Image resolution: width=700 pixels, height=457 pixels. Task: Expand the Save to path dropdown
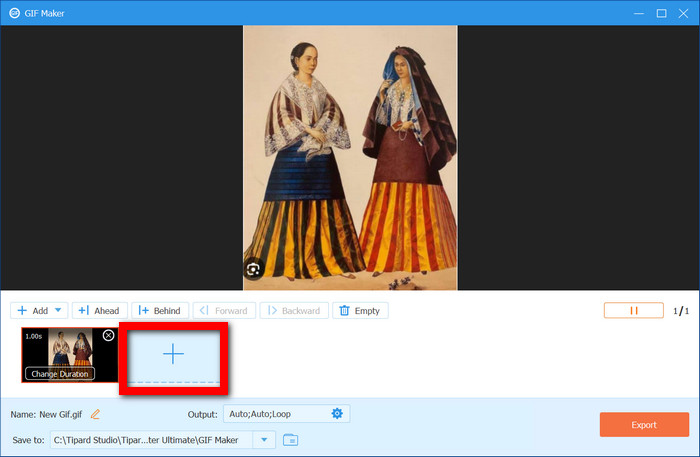[264, 440]
